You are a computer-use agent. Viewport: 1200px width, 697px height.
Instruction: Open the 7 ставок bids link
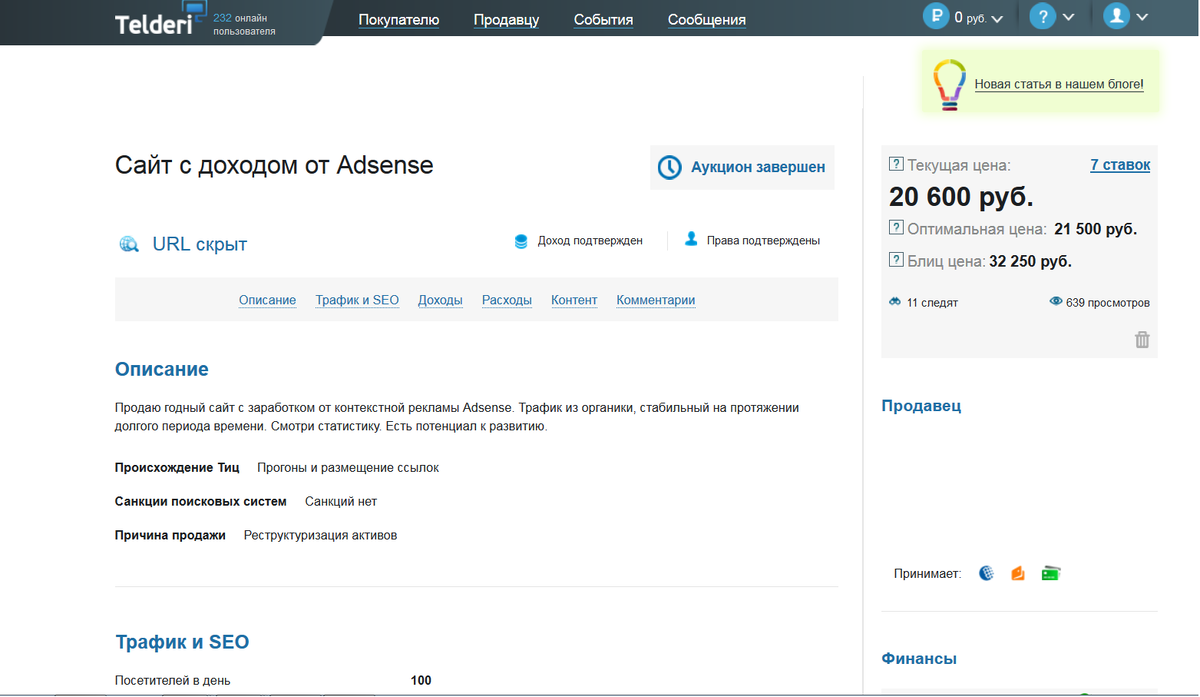[1120, 165]
